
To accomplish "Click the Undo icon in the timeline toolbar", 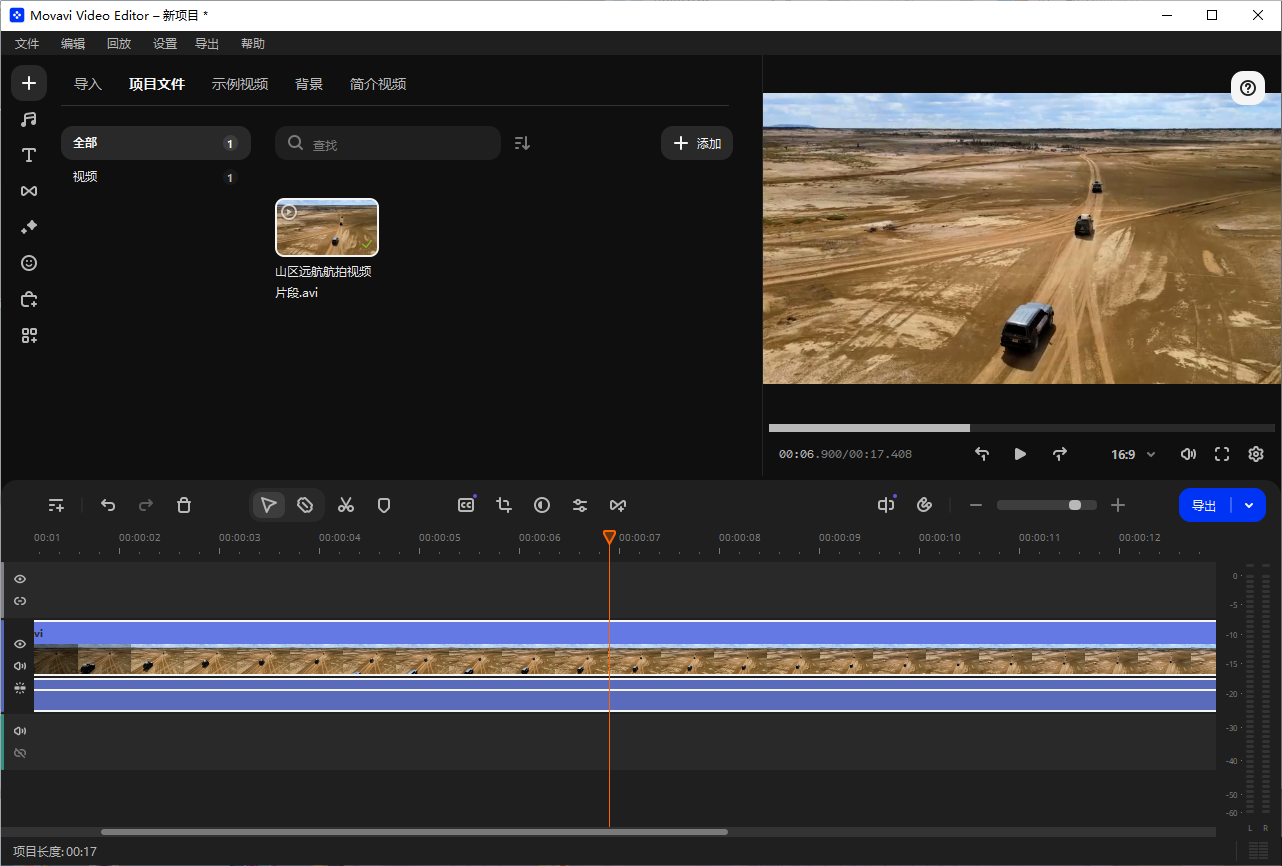I will pos(108,505).
